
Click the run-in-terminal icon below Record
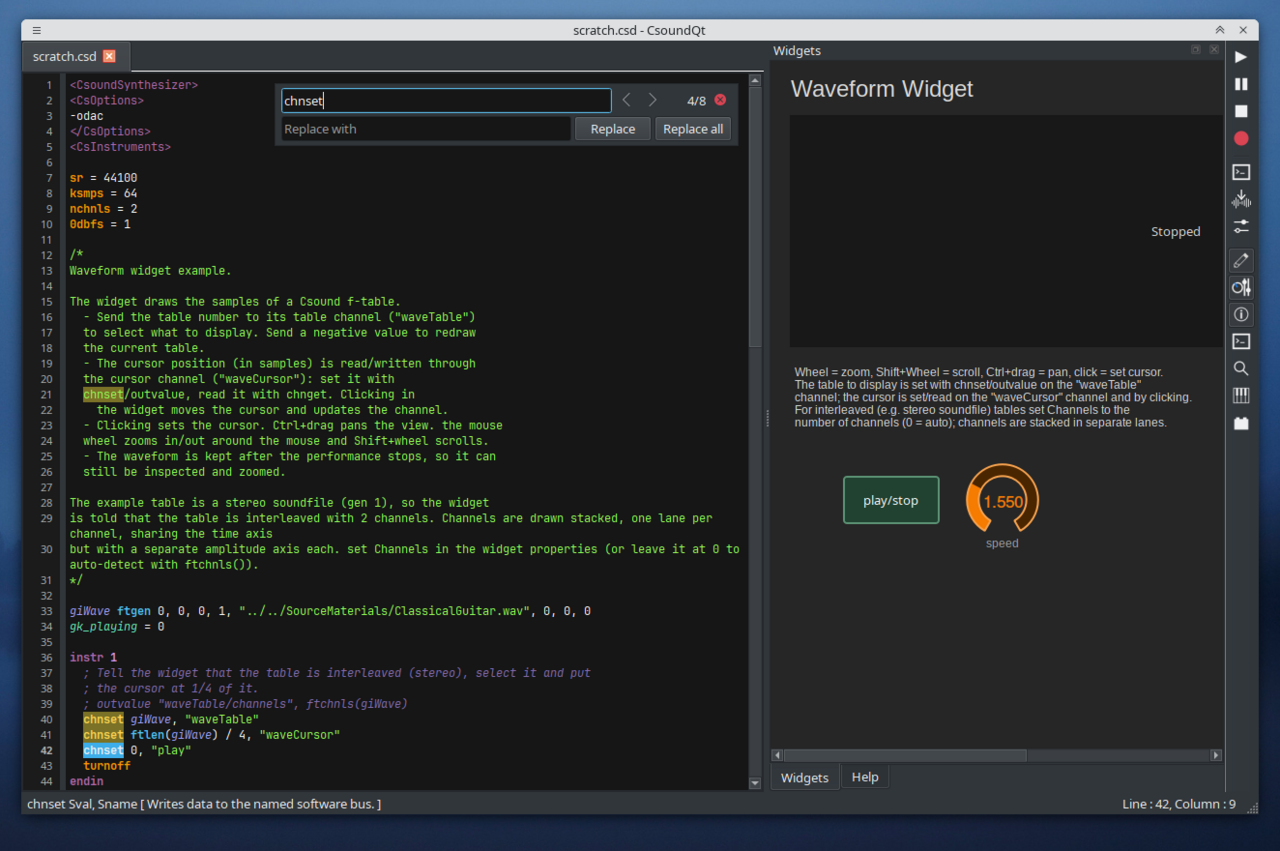click(x=1241, y=172)
